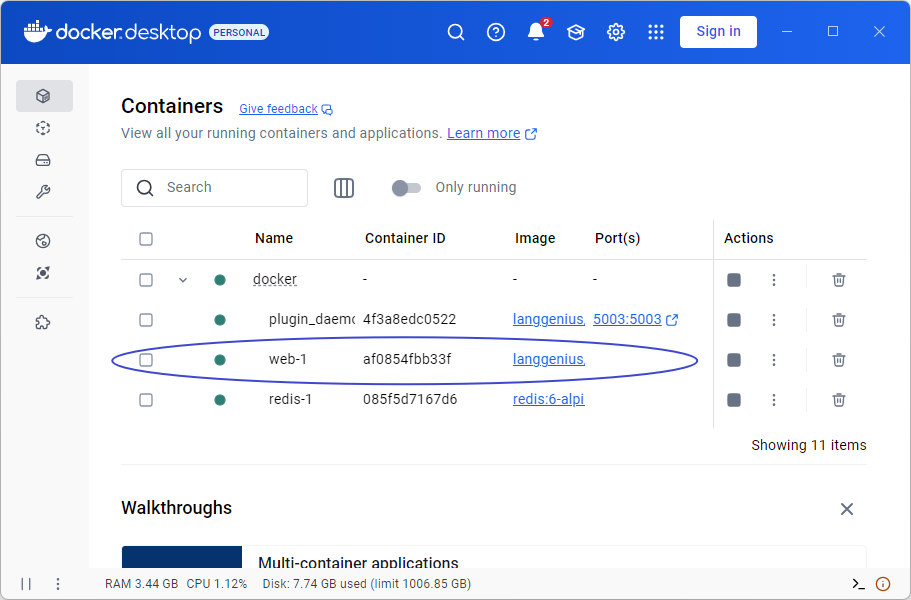Open the Builds wrench icon in sidebar
Viewport: 911px width, 600px height.
pos(43,192)
